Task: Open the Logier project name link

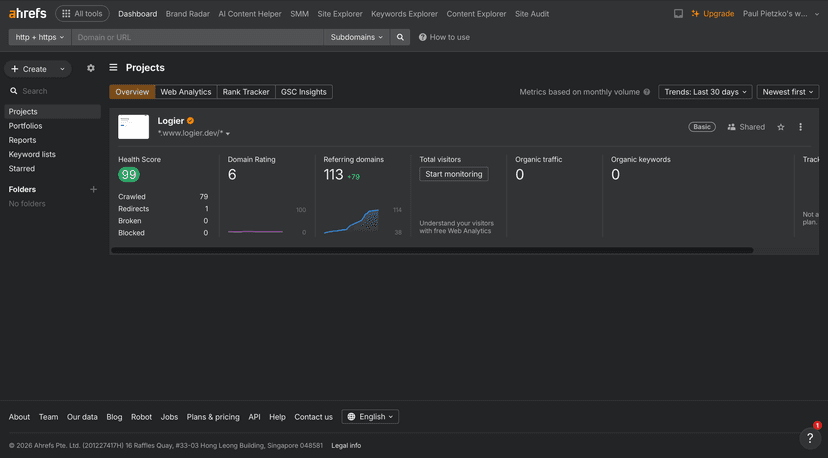Action: [x=171, y=121]
